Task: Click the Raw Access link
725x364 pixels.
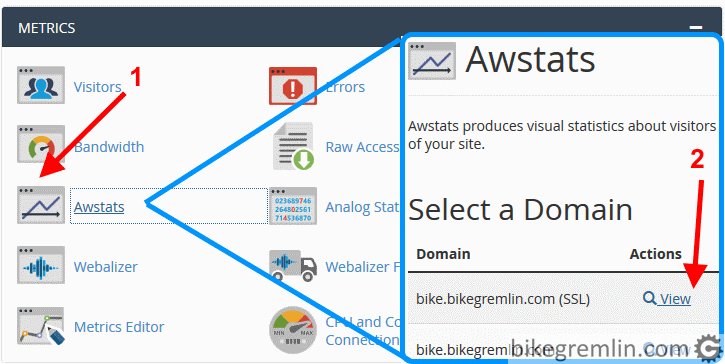Action: pos(362,147)
